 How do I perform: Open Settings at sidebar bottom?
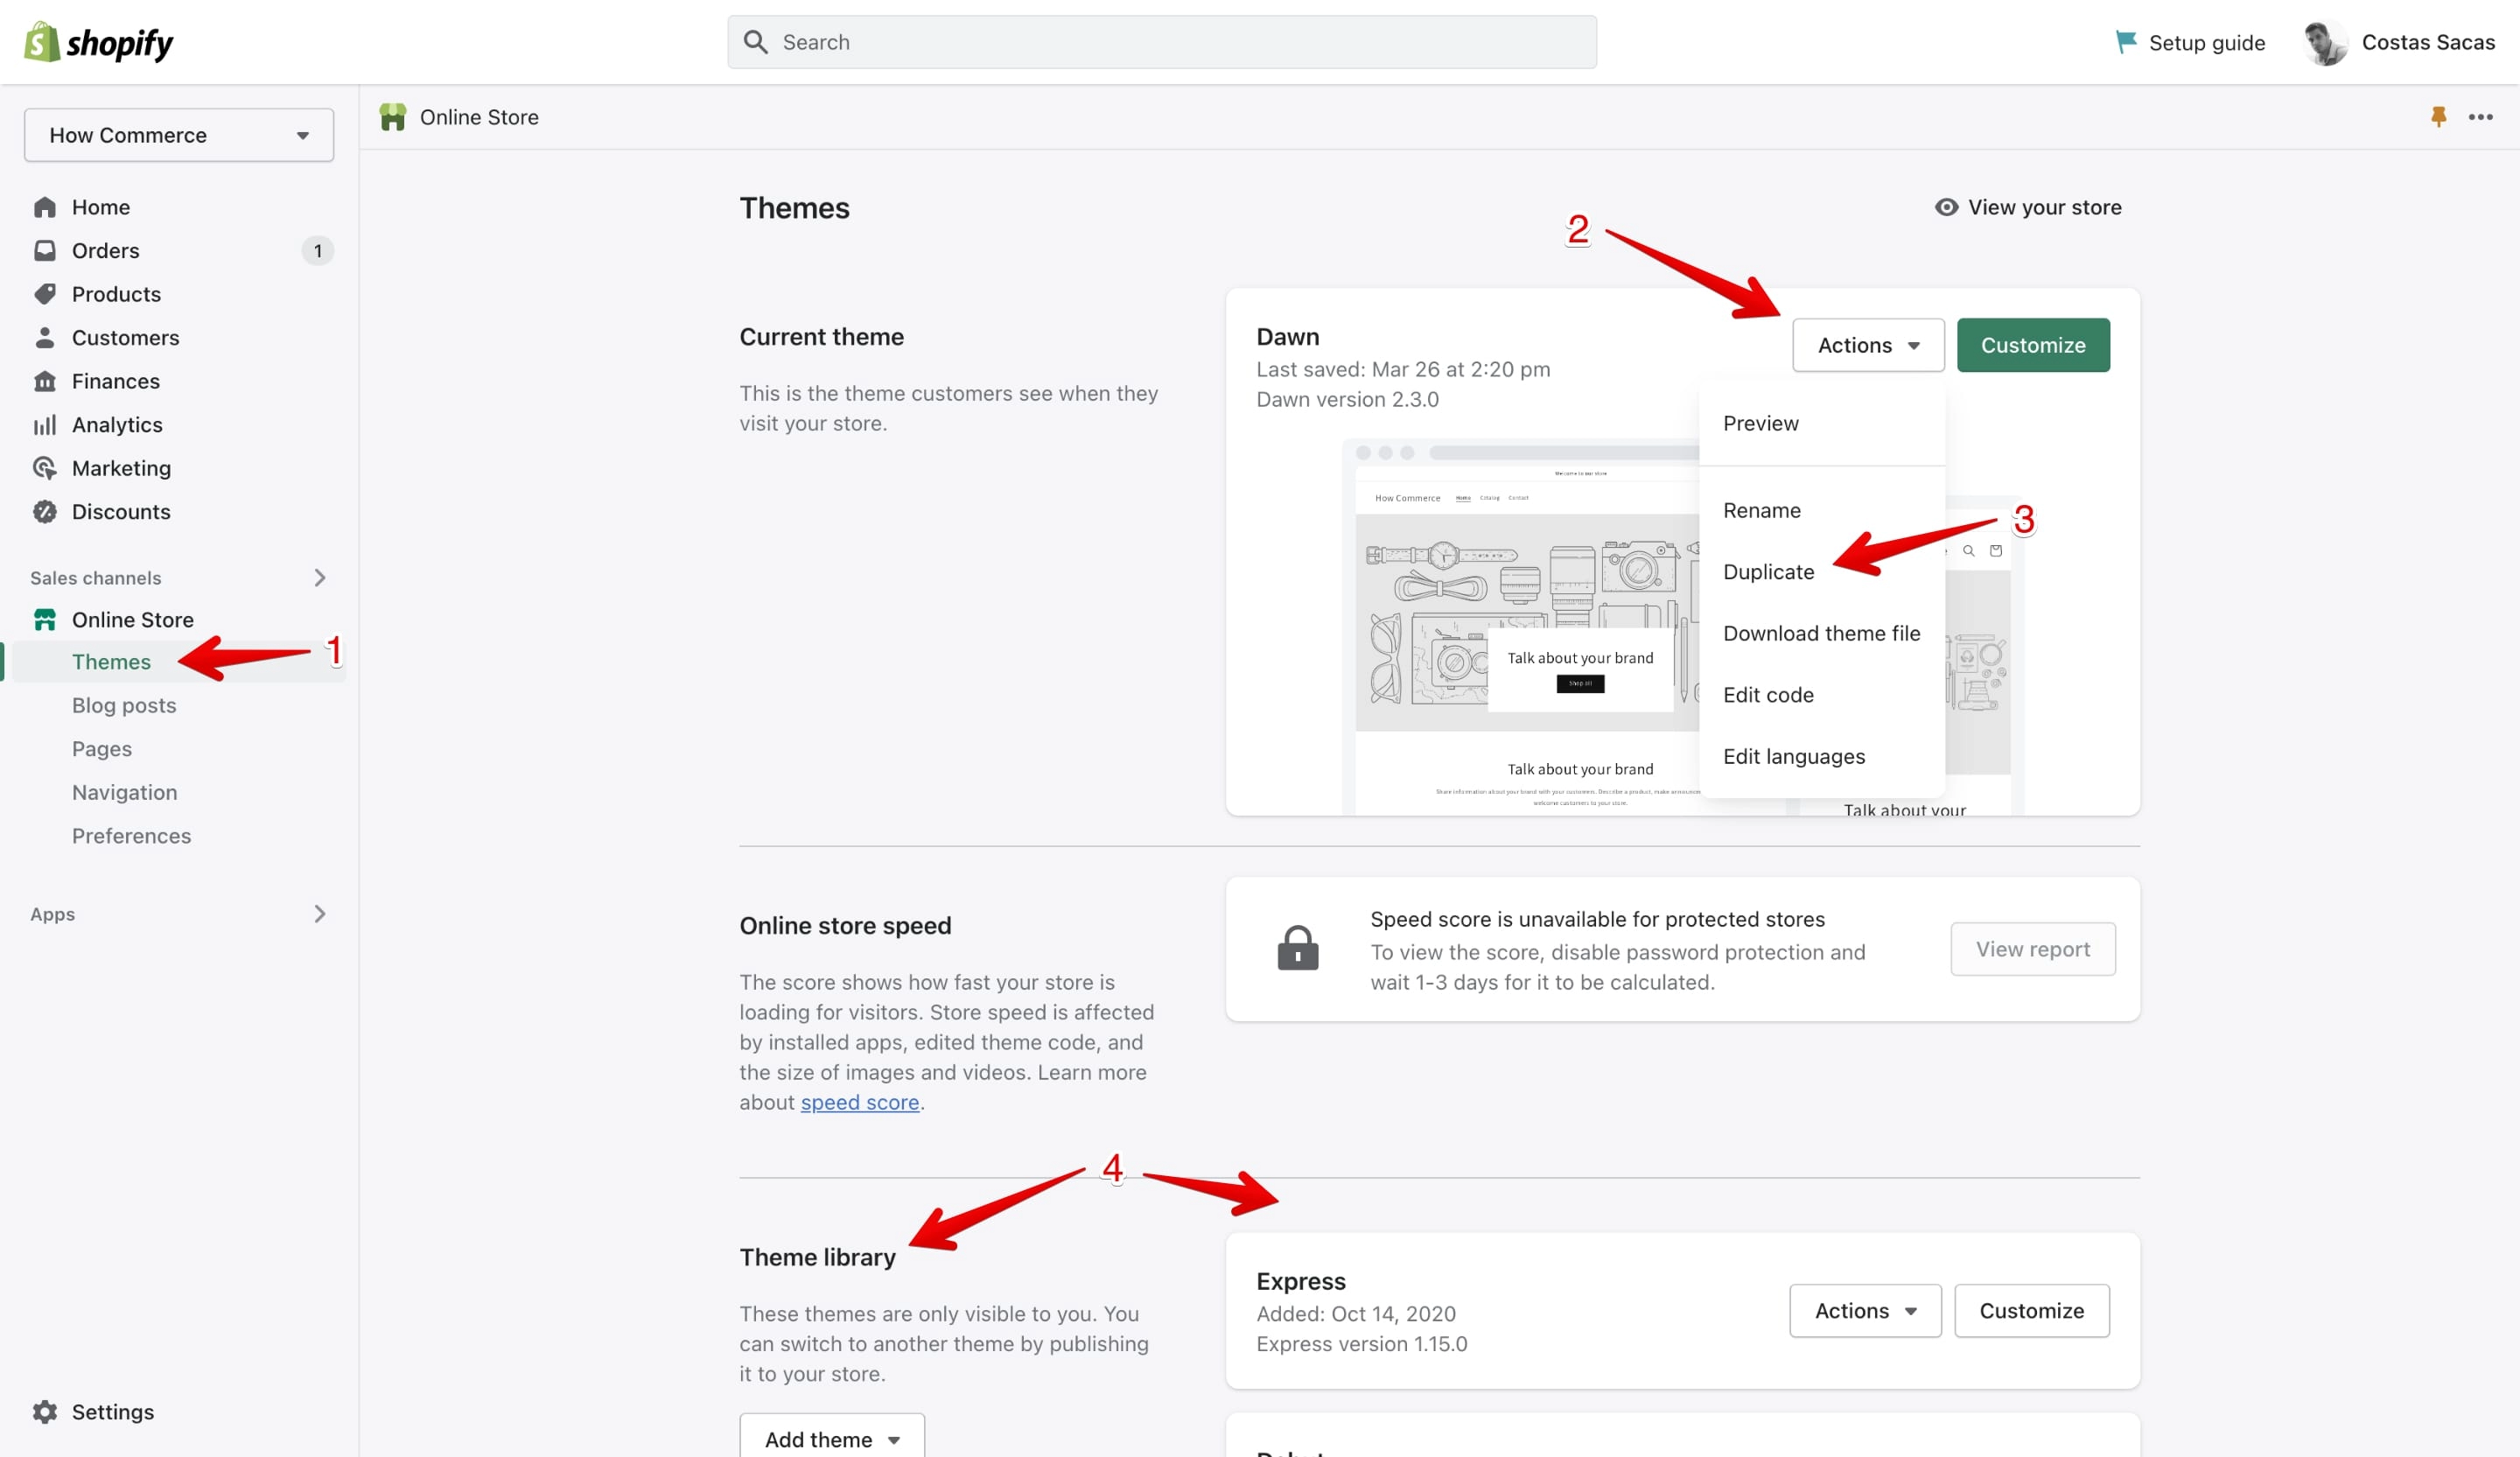(x=113, y=1411)
